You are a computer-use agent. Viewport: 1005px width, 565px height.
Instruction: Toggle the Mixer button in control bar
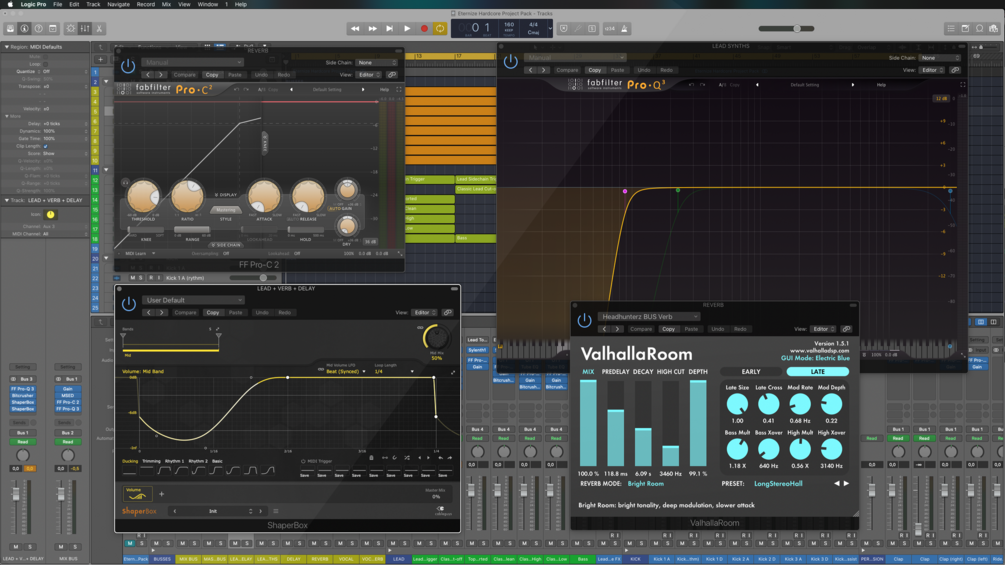[x=85, y=28]
